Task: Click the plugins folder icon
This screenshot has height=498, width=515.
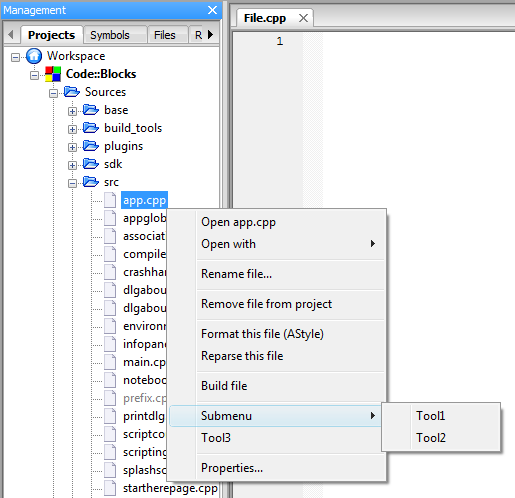Action: tap(91, 146)
